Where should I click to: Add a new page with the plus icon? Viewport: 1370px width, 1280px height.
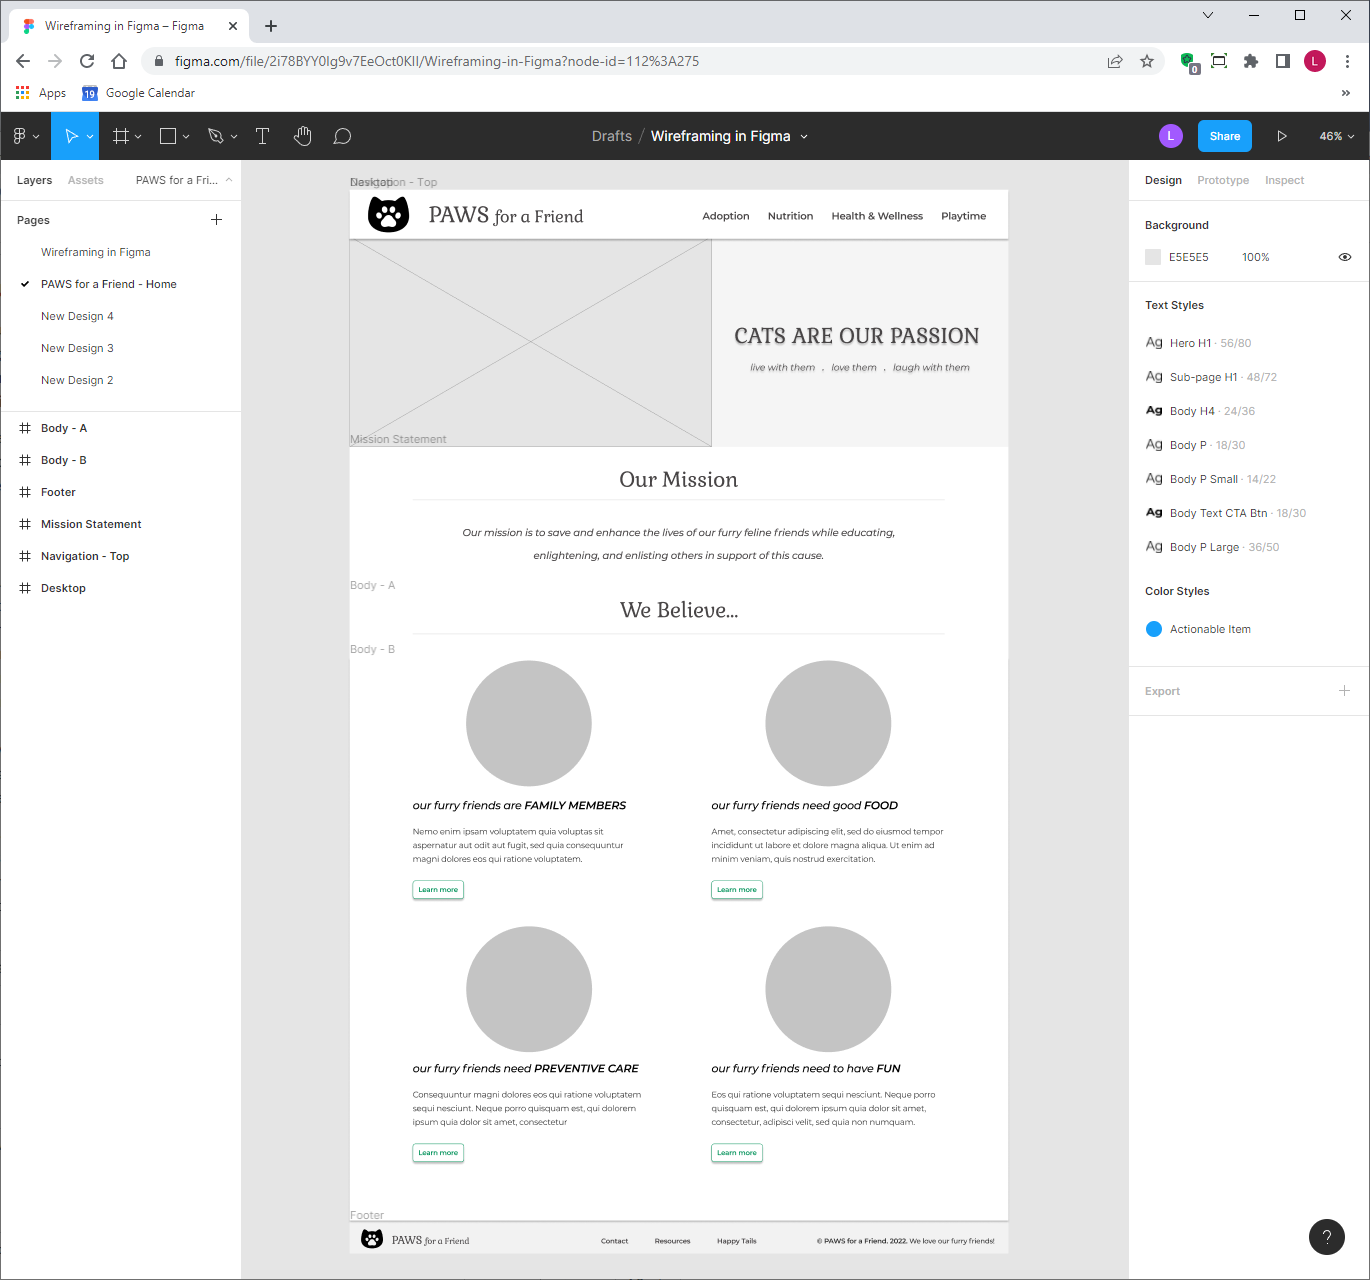pyautogui.click(x=216, y=219)
